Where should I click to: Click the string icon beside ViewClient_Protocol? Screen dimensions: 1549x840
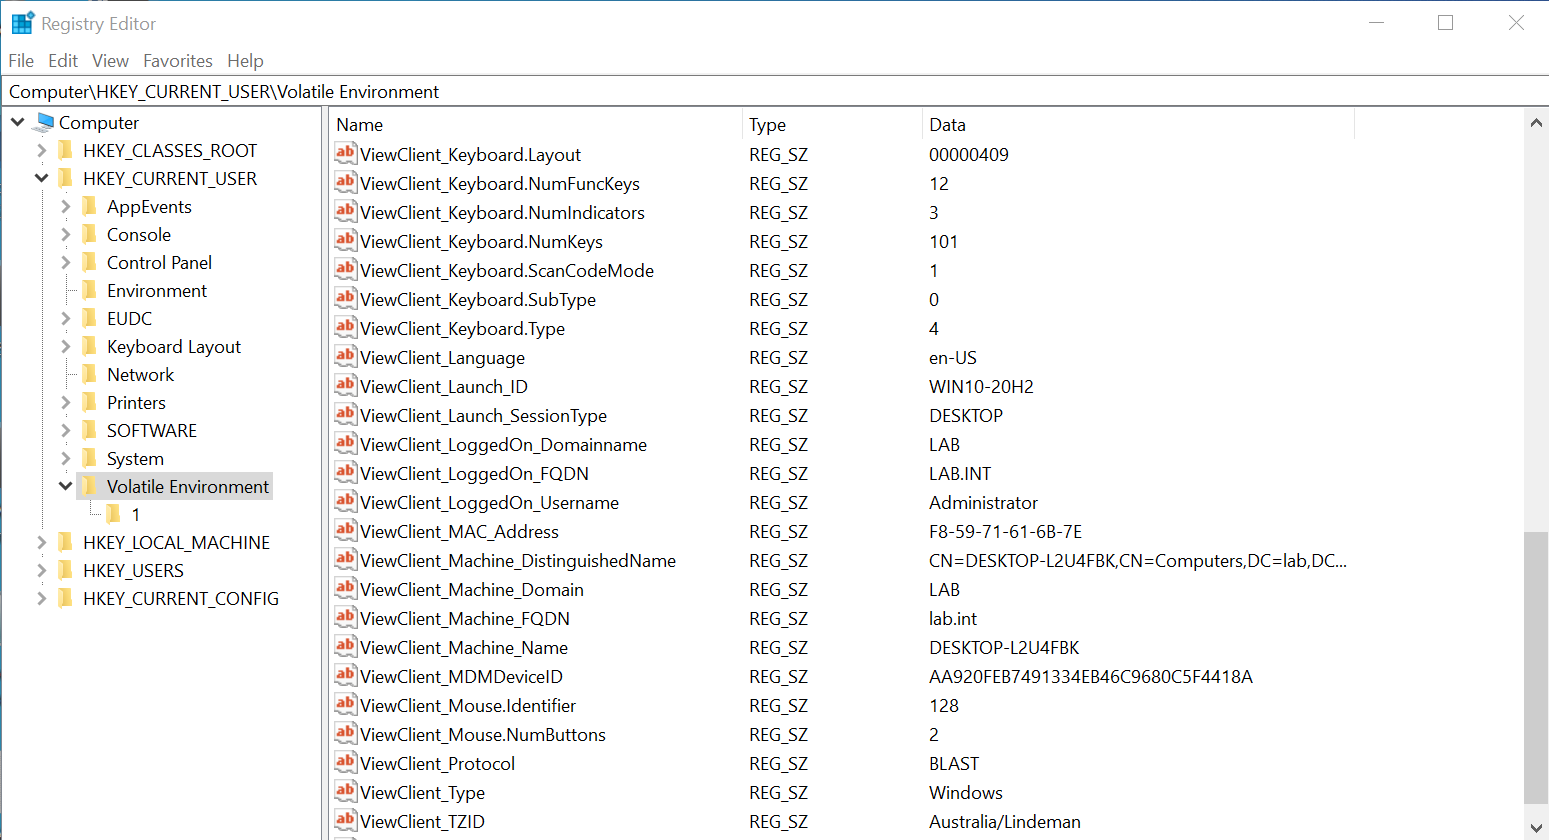tap(345, 762)
